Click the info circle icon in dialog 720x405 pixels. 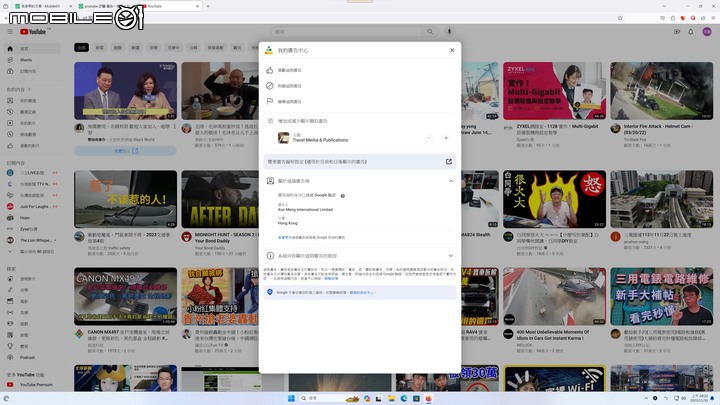pos(270,256)
